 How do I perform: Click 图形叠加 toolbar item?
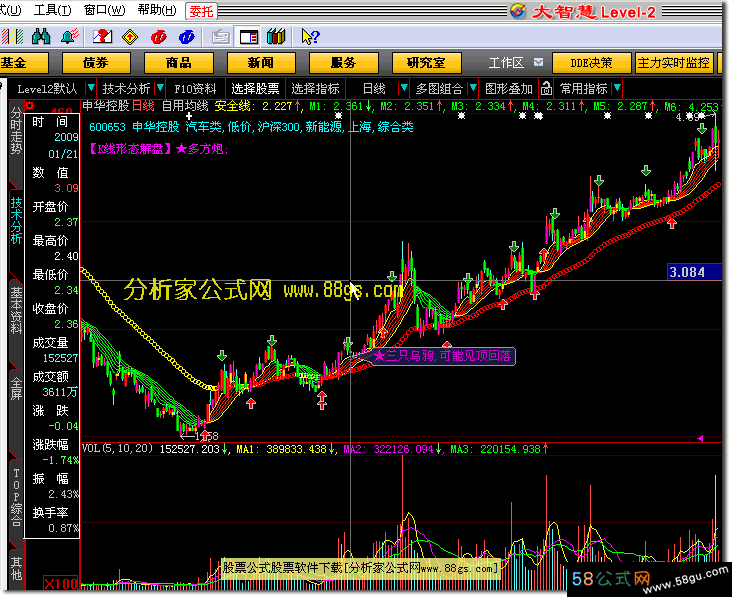[x=509, y=88]
